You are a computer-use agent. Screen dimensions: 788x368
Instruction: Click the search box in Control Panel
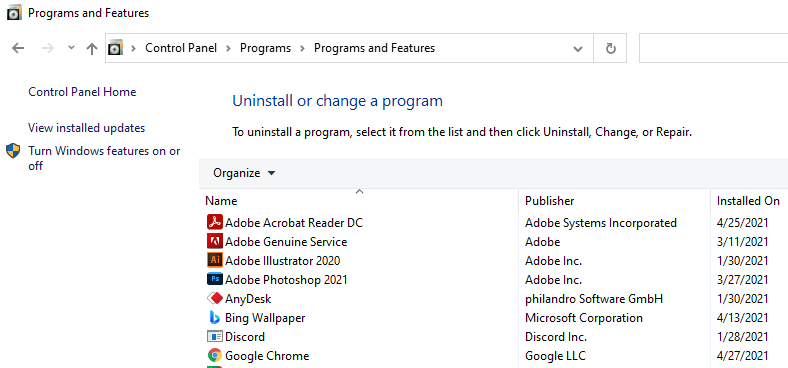714,48
